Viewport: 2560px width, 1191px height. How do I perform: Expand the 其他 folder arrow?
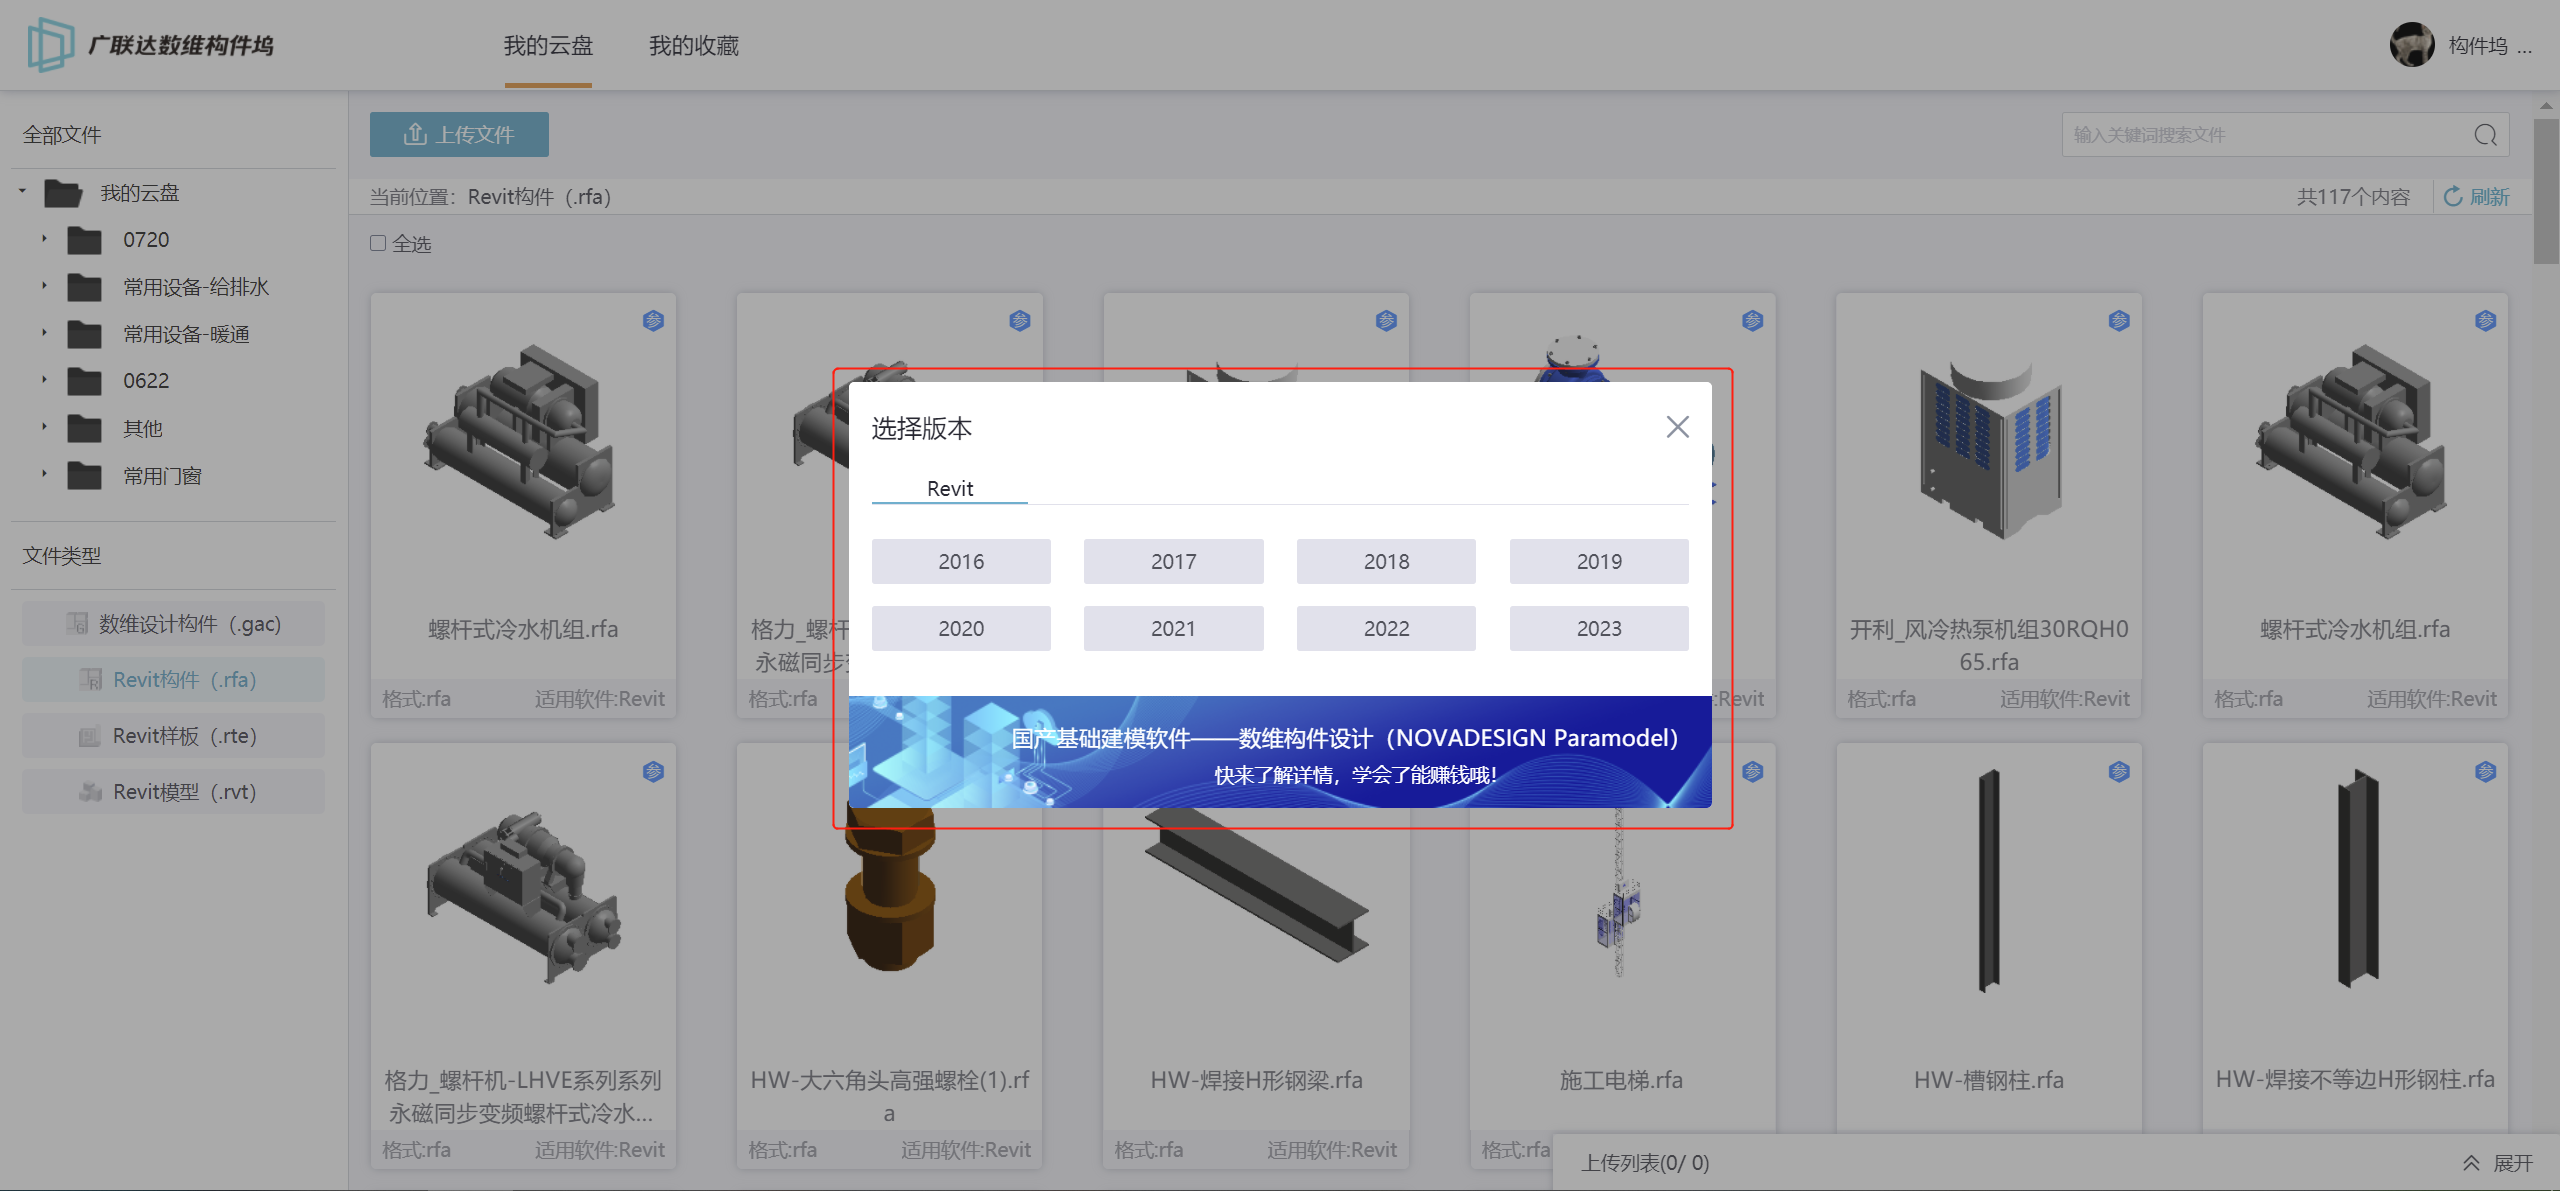click(44, 427)
